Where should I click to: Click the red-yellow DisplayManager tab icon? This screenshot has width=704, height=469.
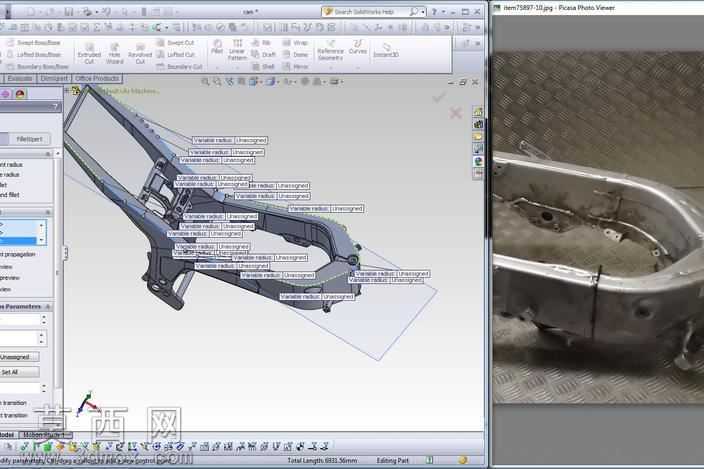pyautogui.click(x=20, y=94)
